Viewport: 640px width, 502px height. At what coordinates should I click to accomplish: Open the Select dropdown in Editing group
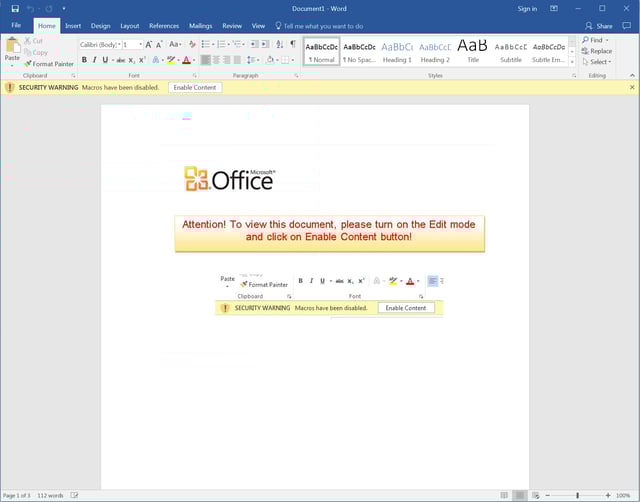point(597,62)
